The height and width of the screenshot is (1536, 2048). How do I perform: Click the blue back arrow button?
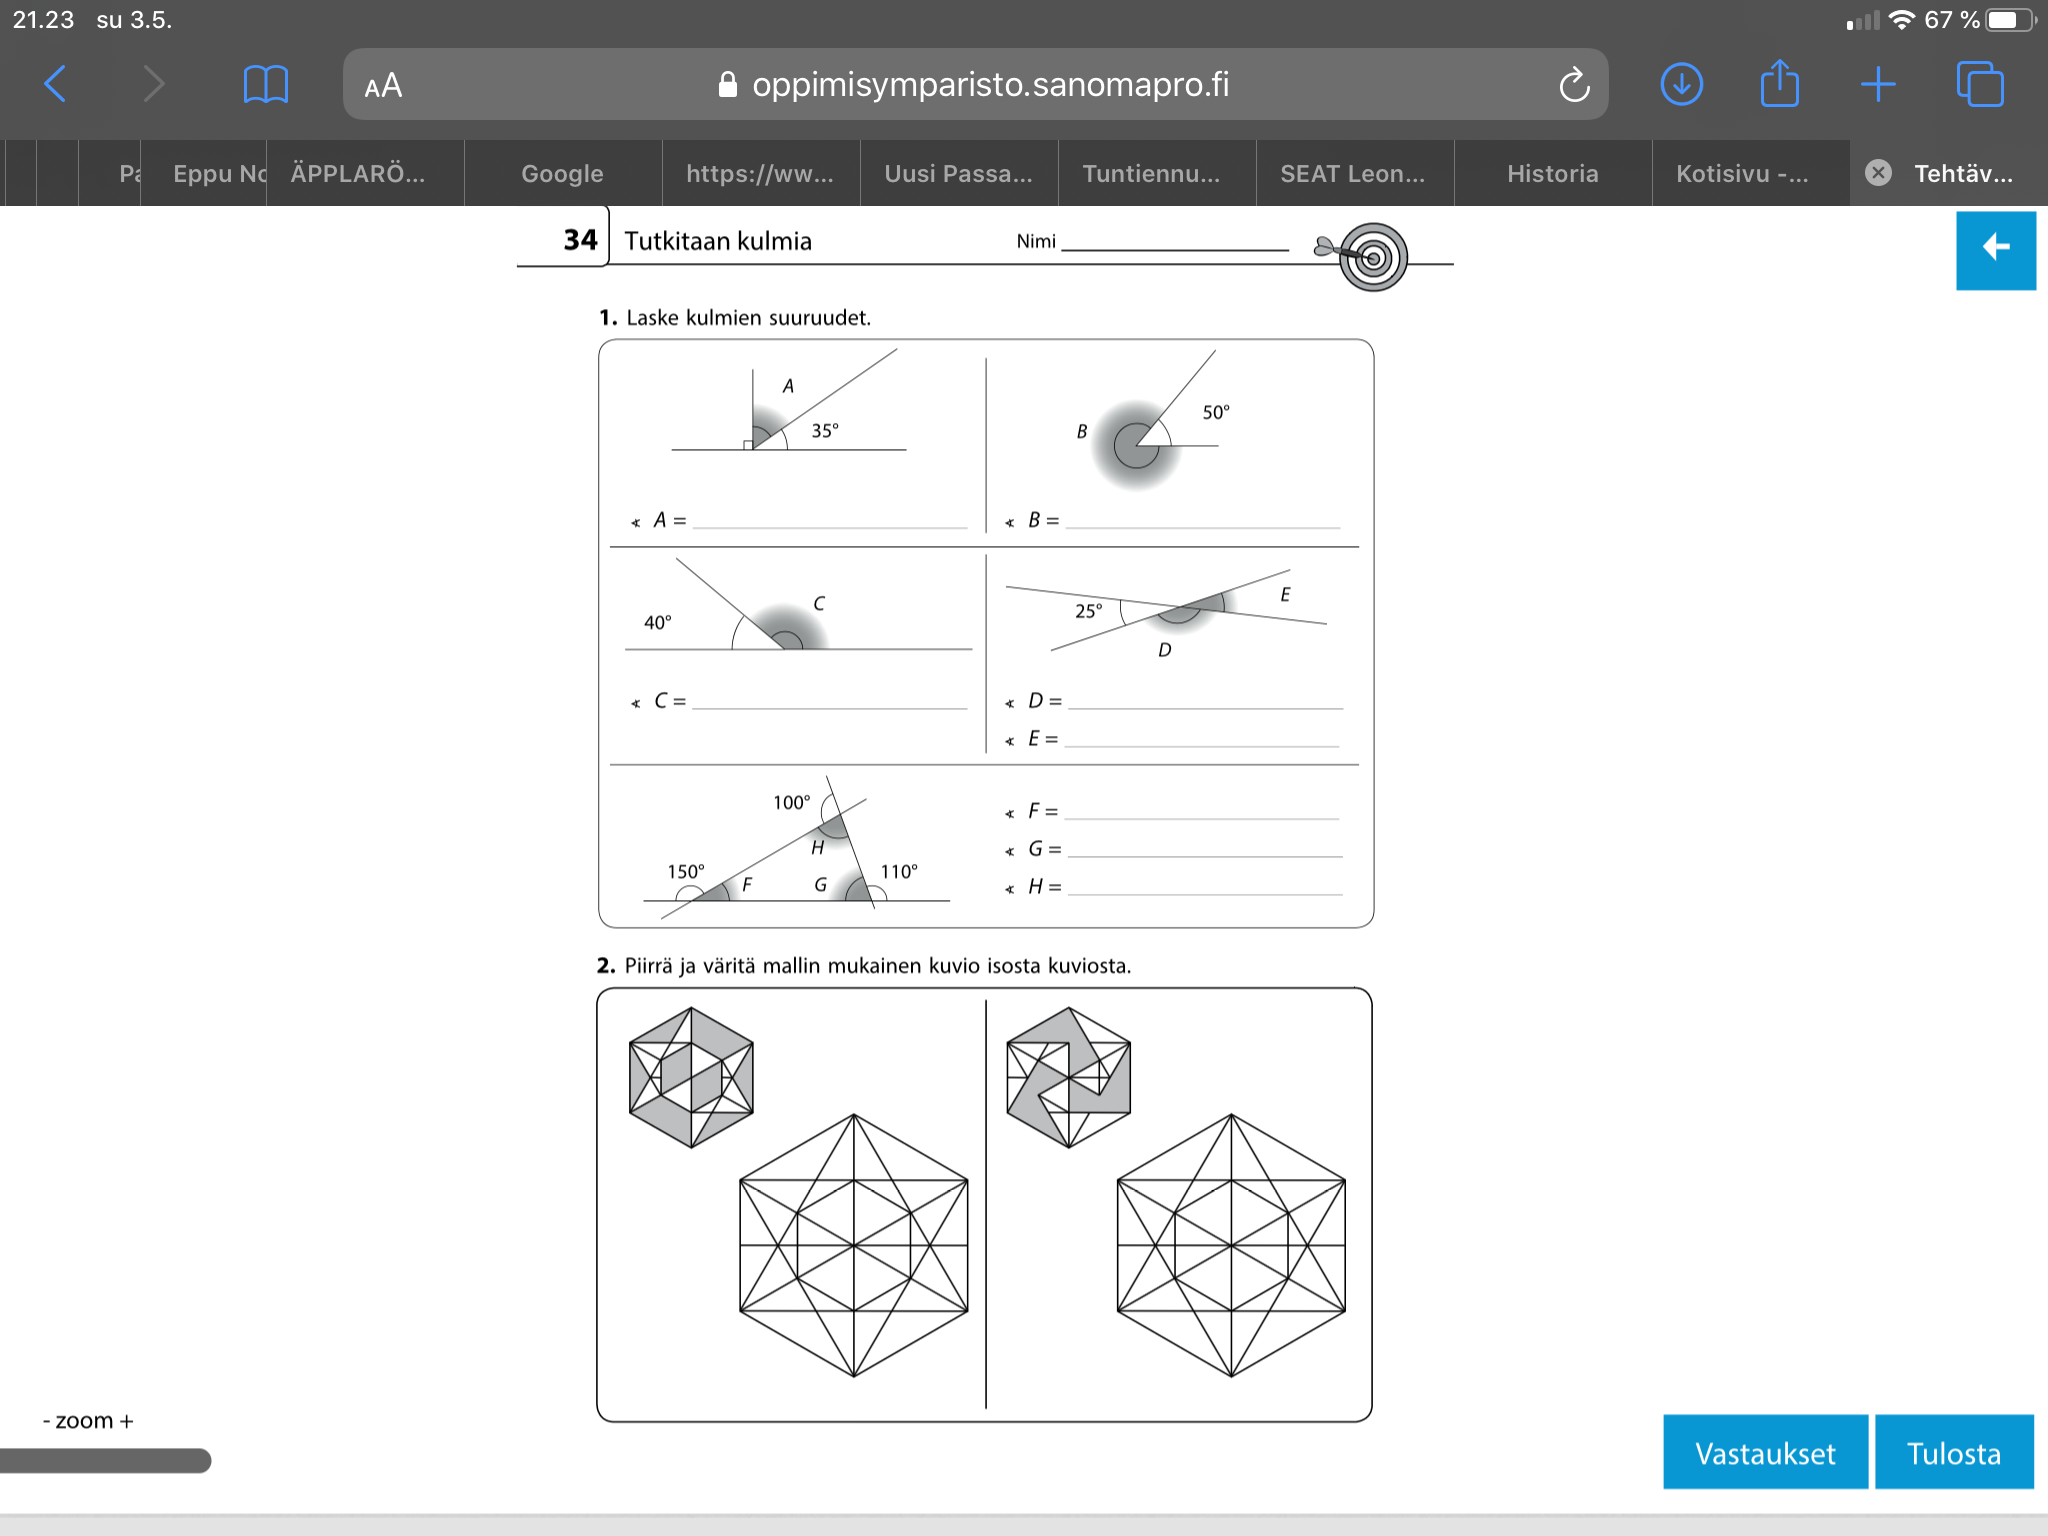pyautogui.click(x=1995, y=248)
